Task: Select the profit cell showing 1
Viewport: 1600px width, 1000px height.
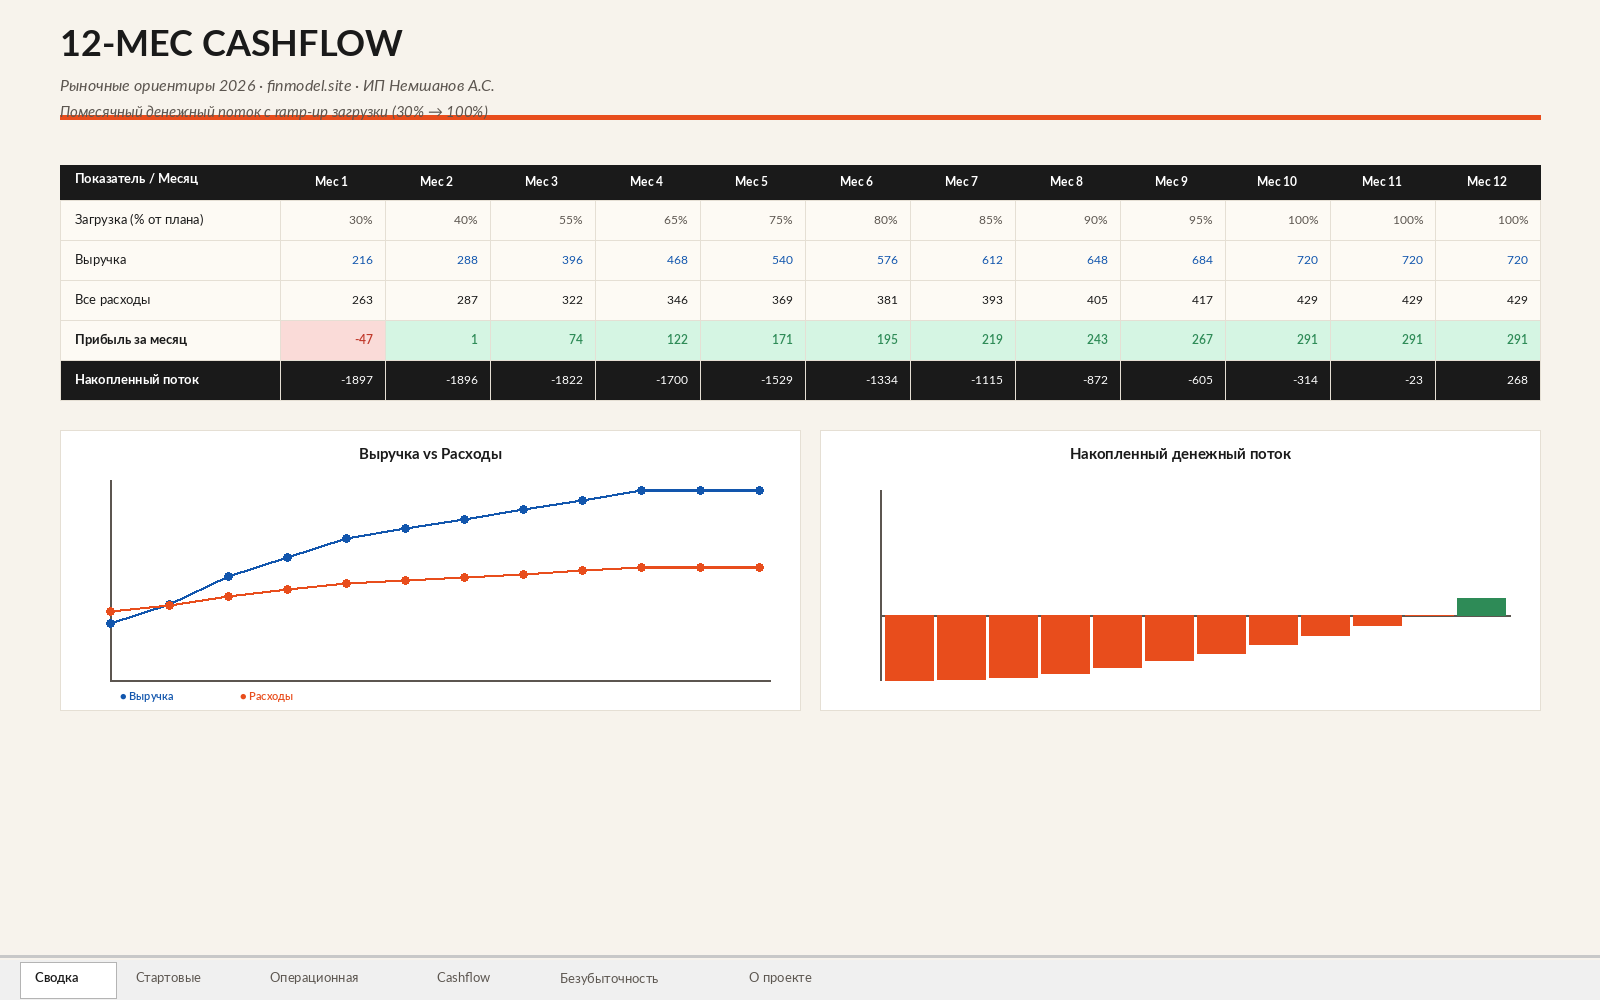Action: (x=438, y=340)
